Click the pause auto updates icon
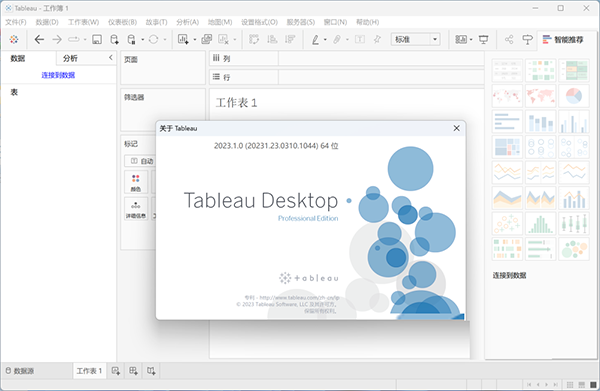The width and height of the screenshot is (600, 391). pos(131,39)
